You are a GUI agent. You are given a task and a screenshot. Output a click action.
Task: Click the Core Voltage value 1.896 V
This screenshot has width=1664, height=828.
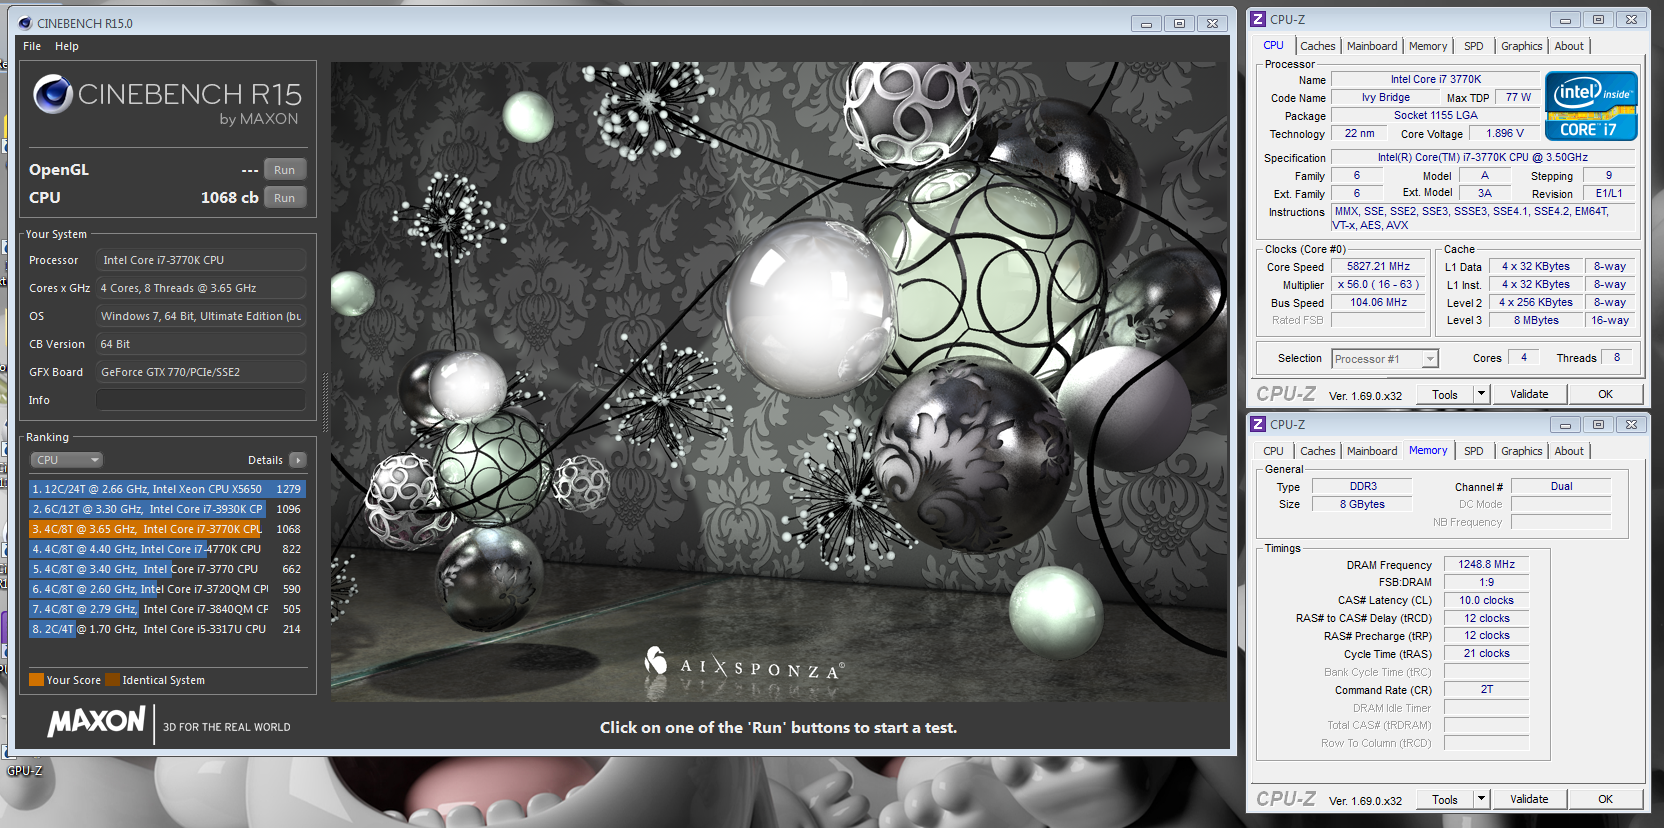tap(1505, 134)
